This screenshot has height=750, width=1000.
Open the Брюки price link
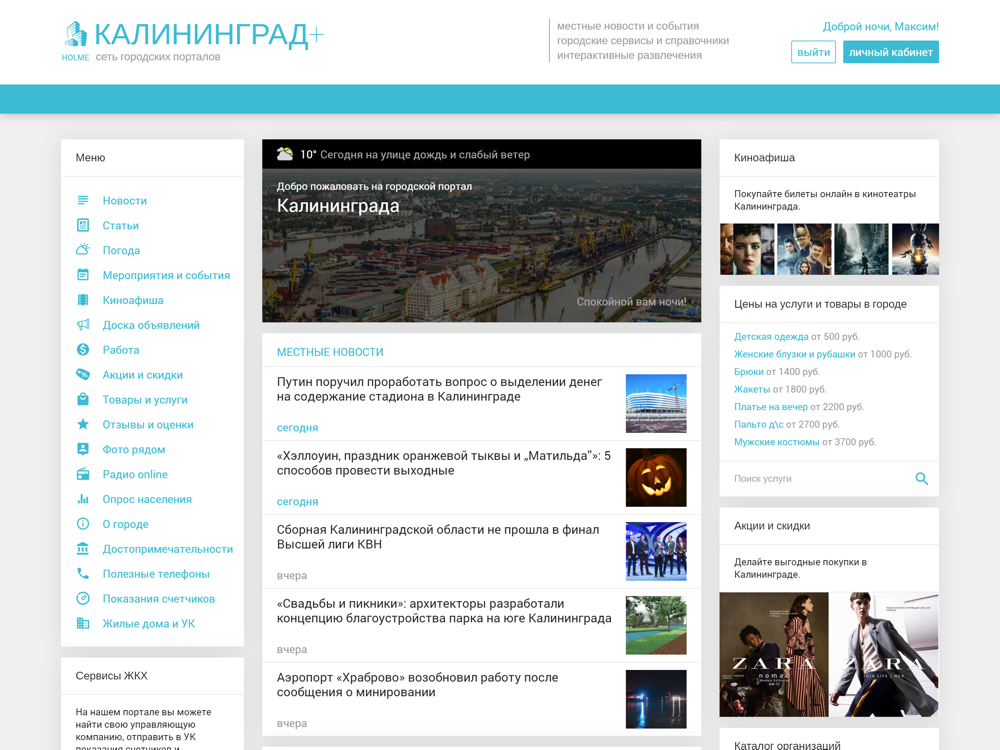pos(749,371)
